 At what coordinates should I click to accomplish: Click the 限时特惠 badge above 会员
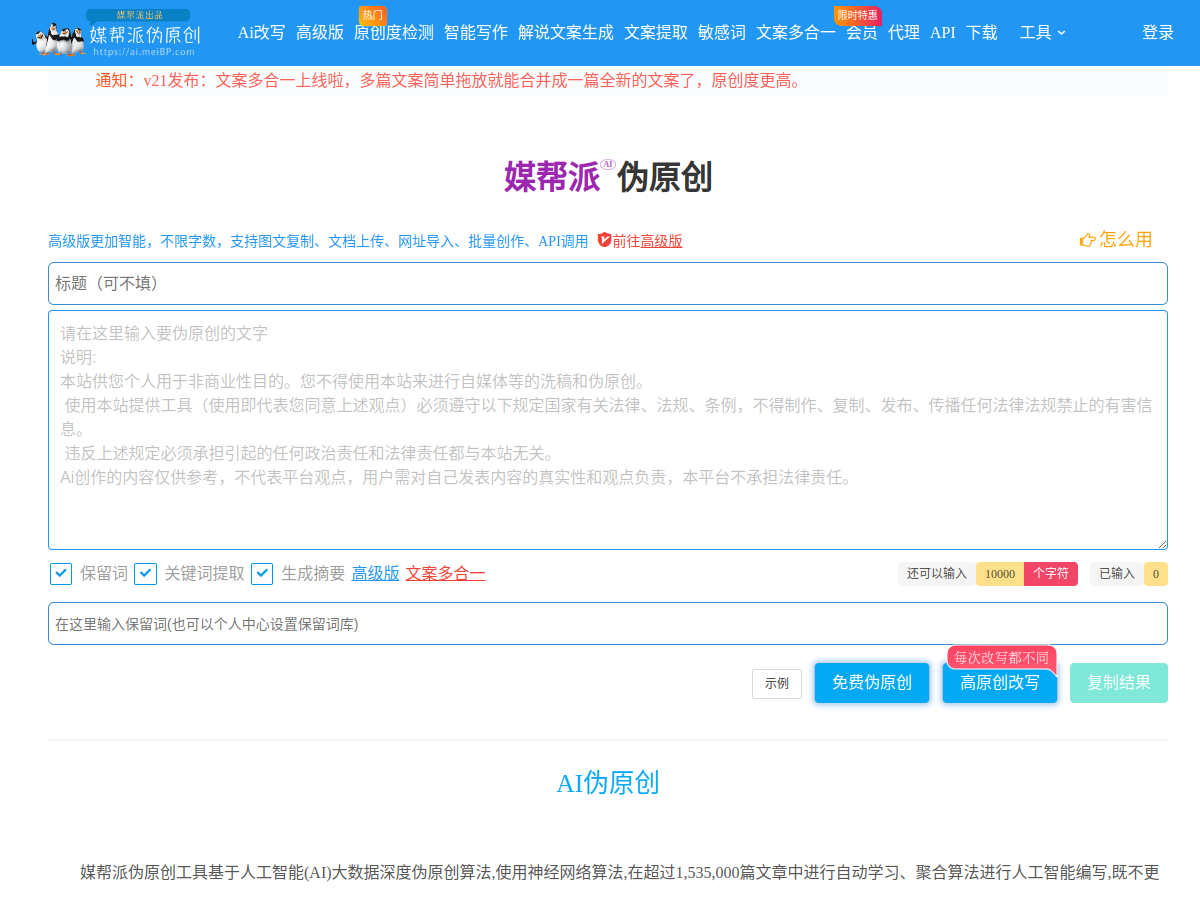[858, 15]
